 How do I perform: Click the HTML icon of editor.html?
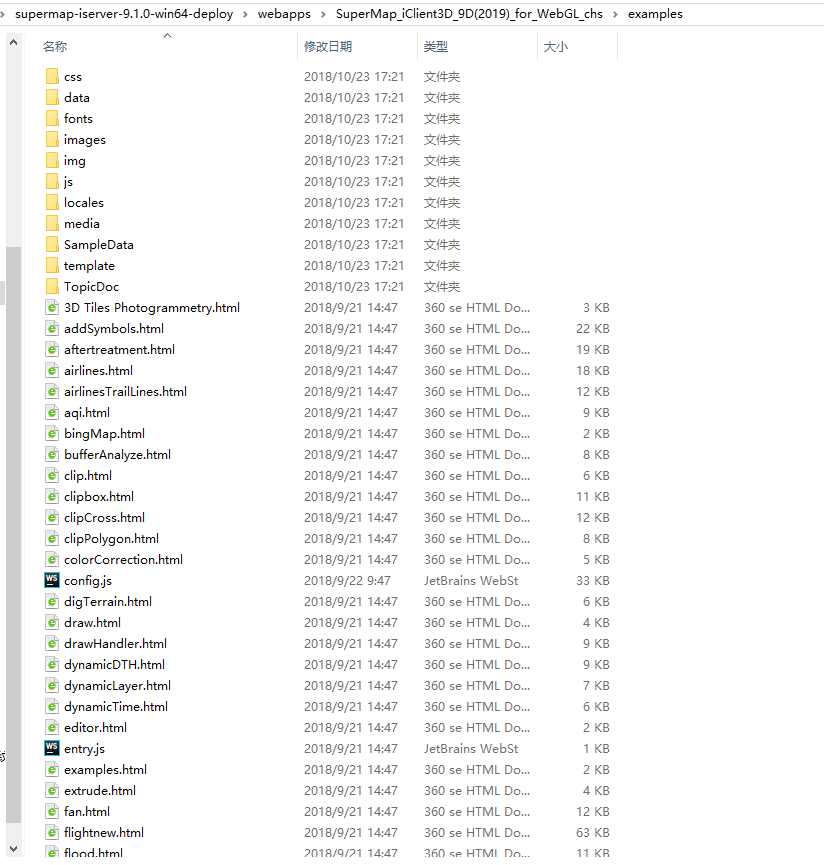click(52, 727)
